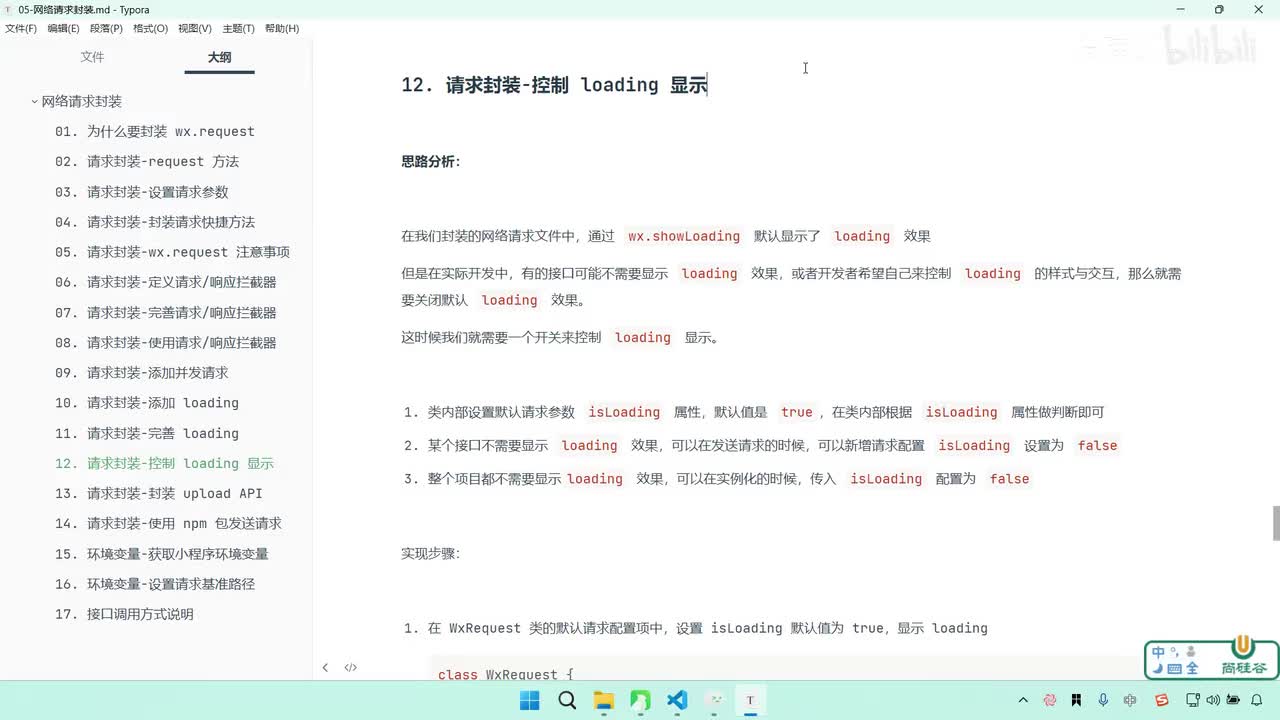Screen dimensions: 1280x720
Task: Jump to 06. 请求封装-定义请求/响应拦截器
Action: coord(166,282)
